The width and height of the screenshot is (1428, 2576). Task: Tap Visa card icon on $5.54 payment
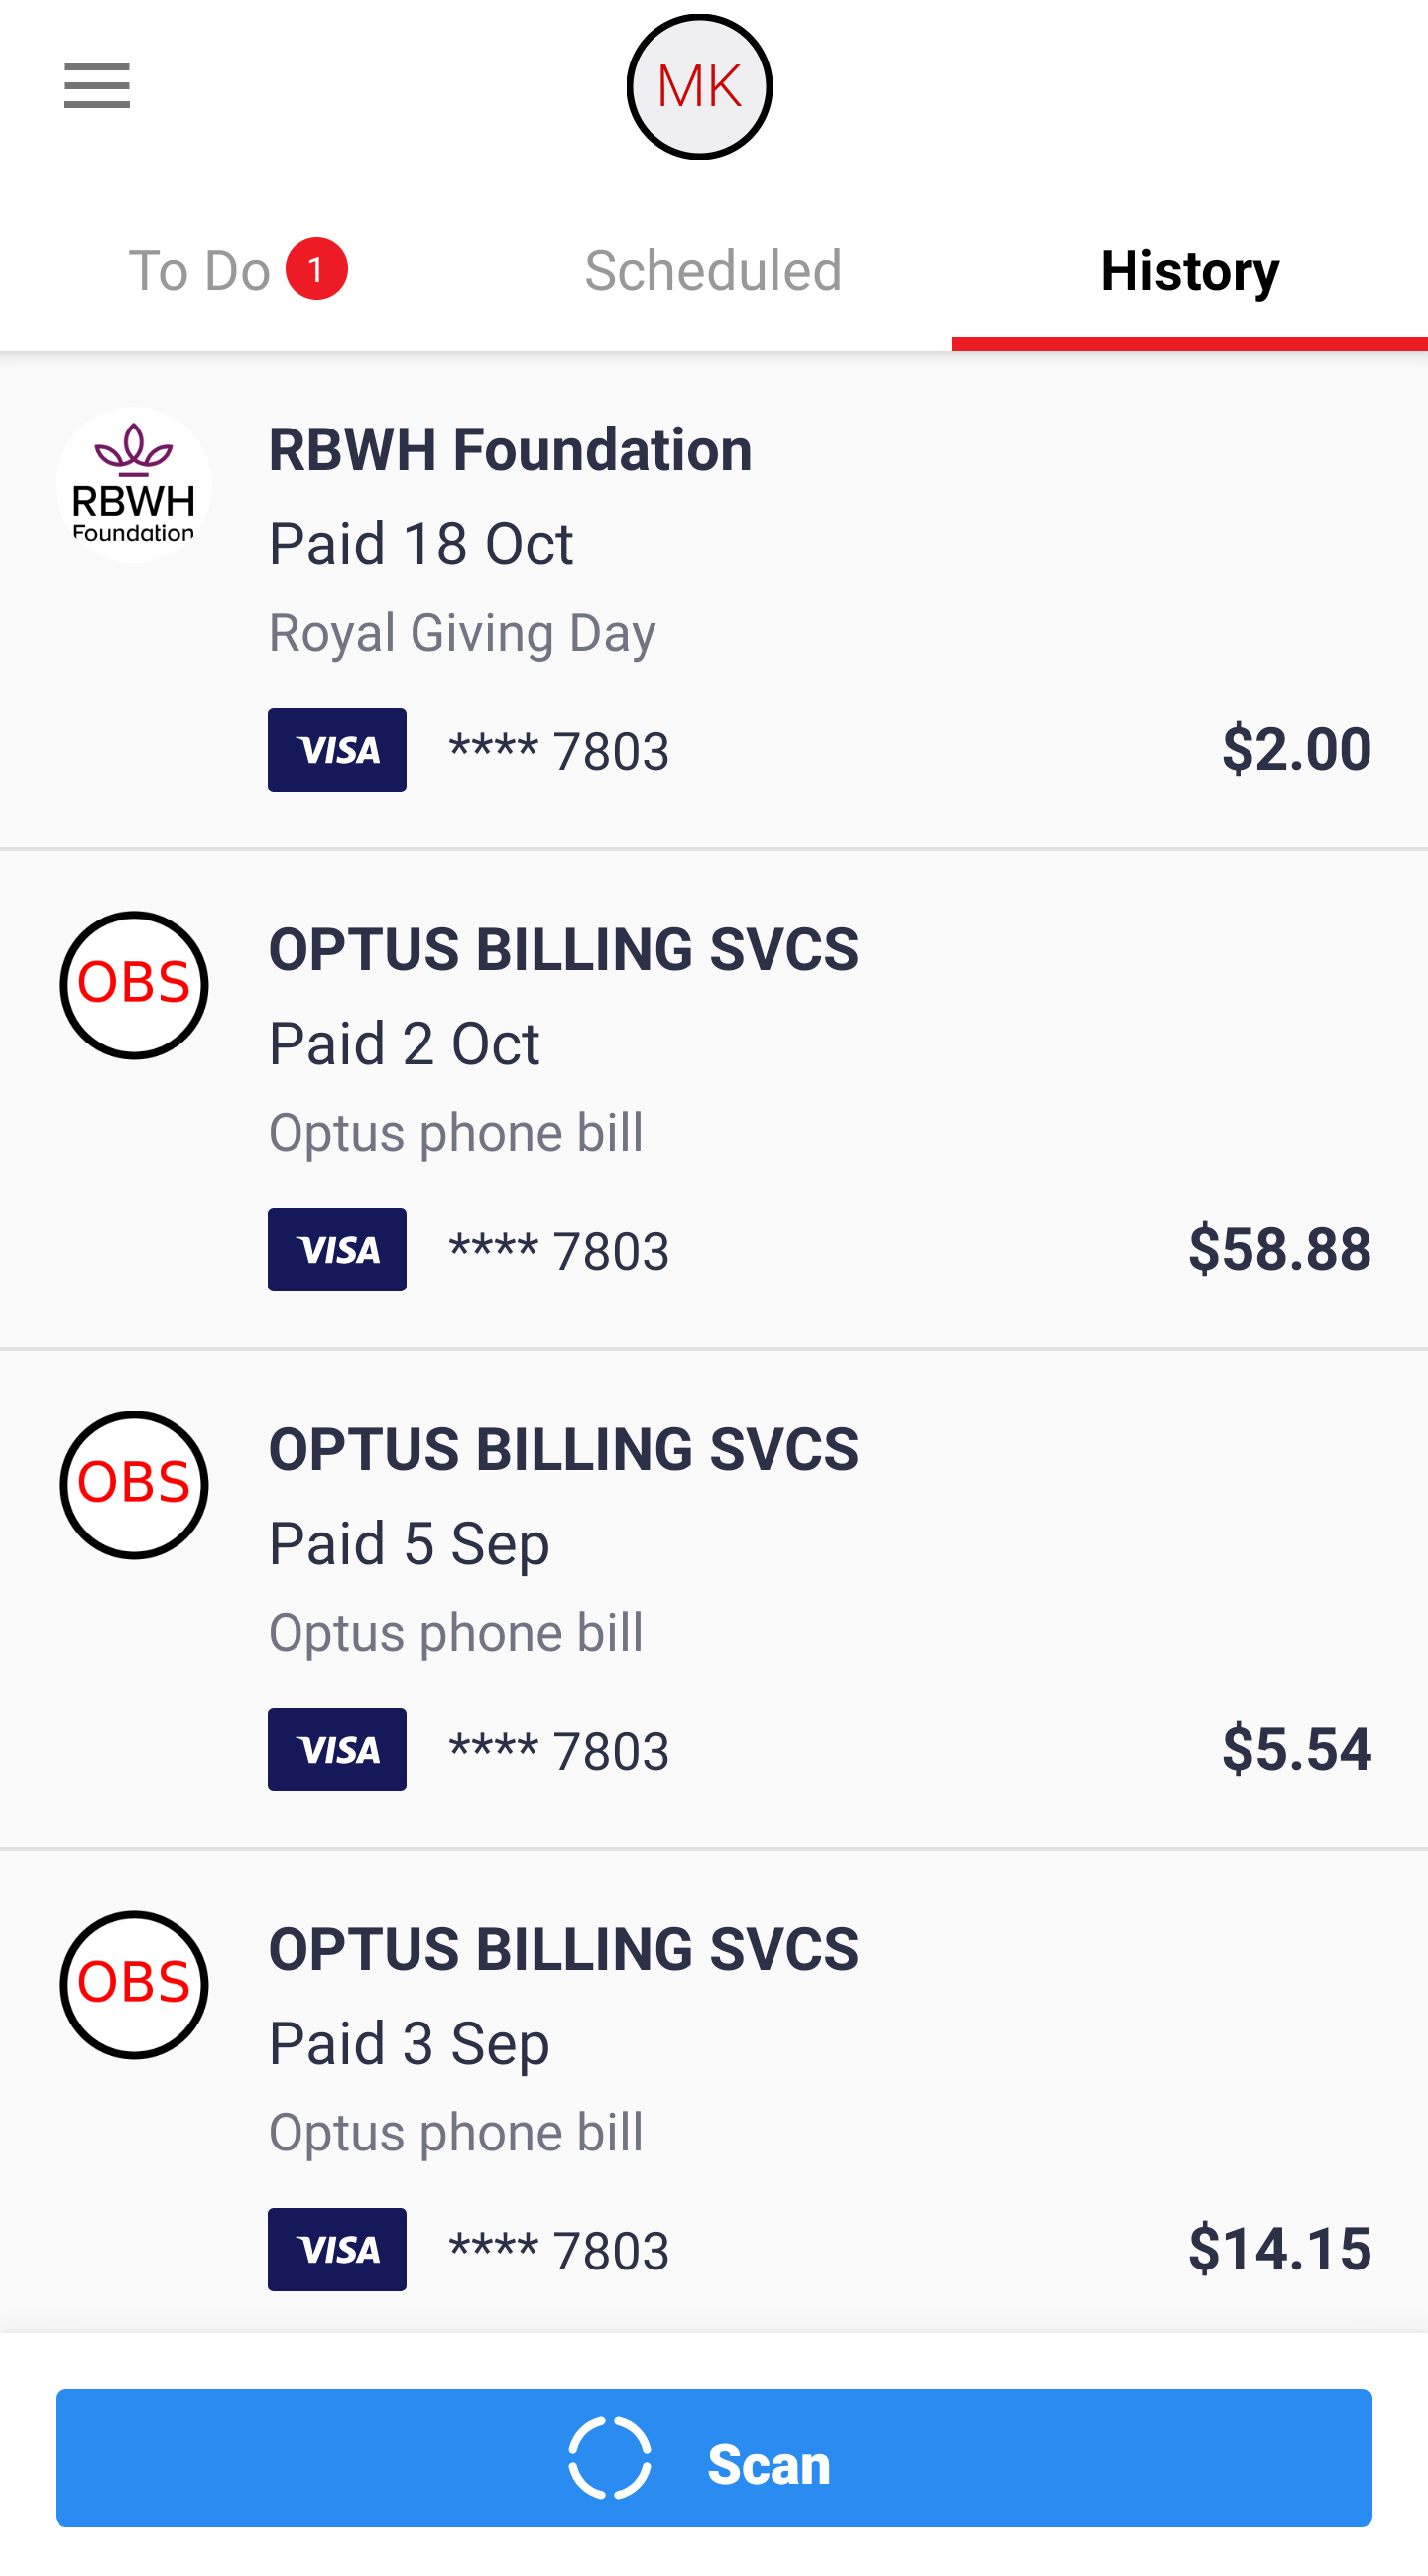click(337, 1750)
